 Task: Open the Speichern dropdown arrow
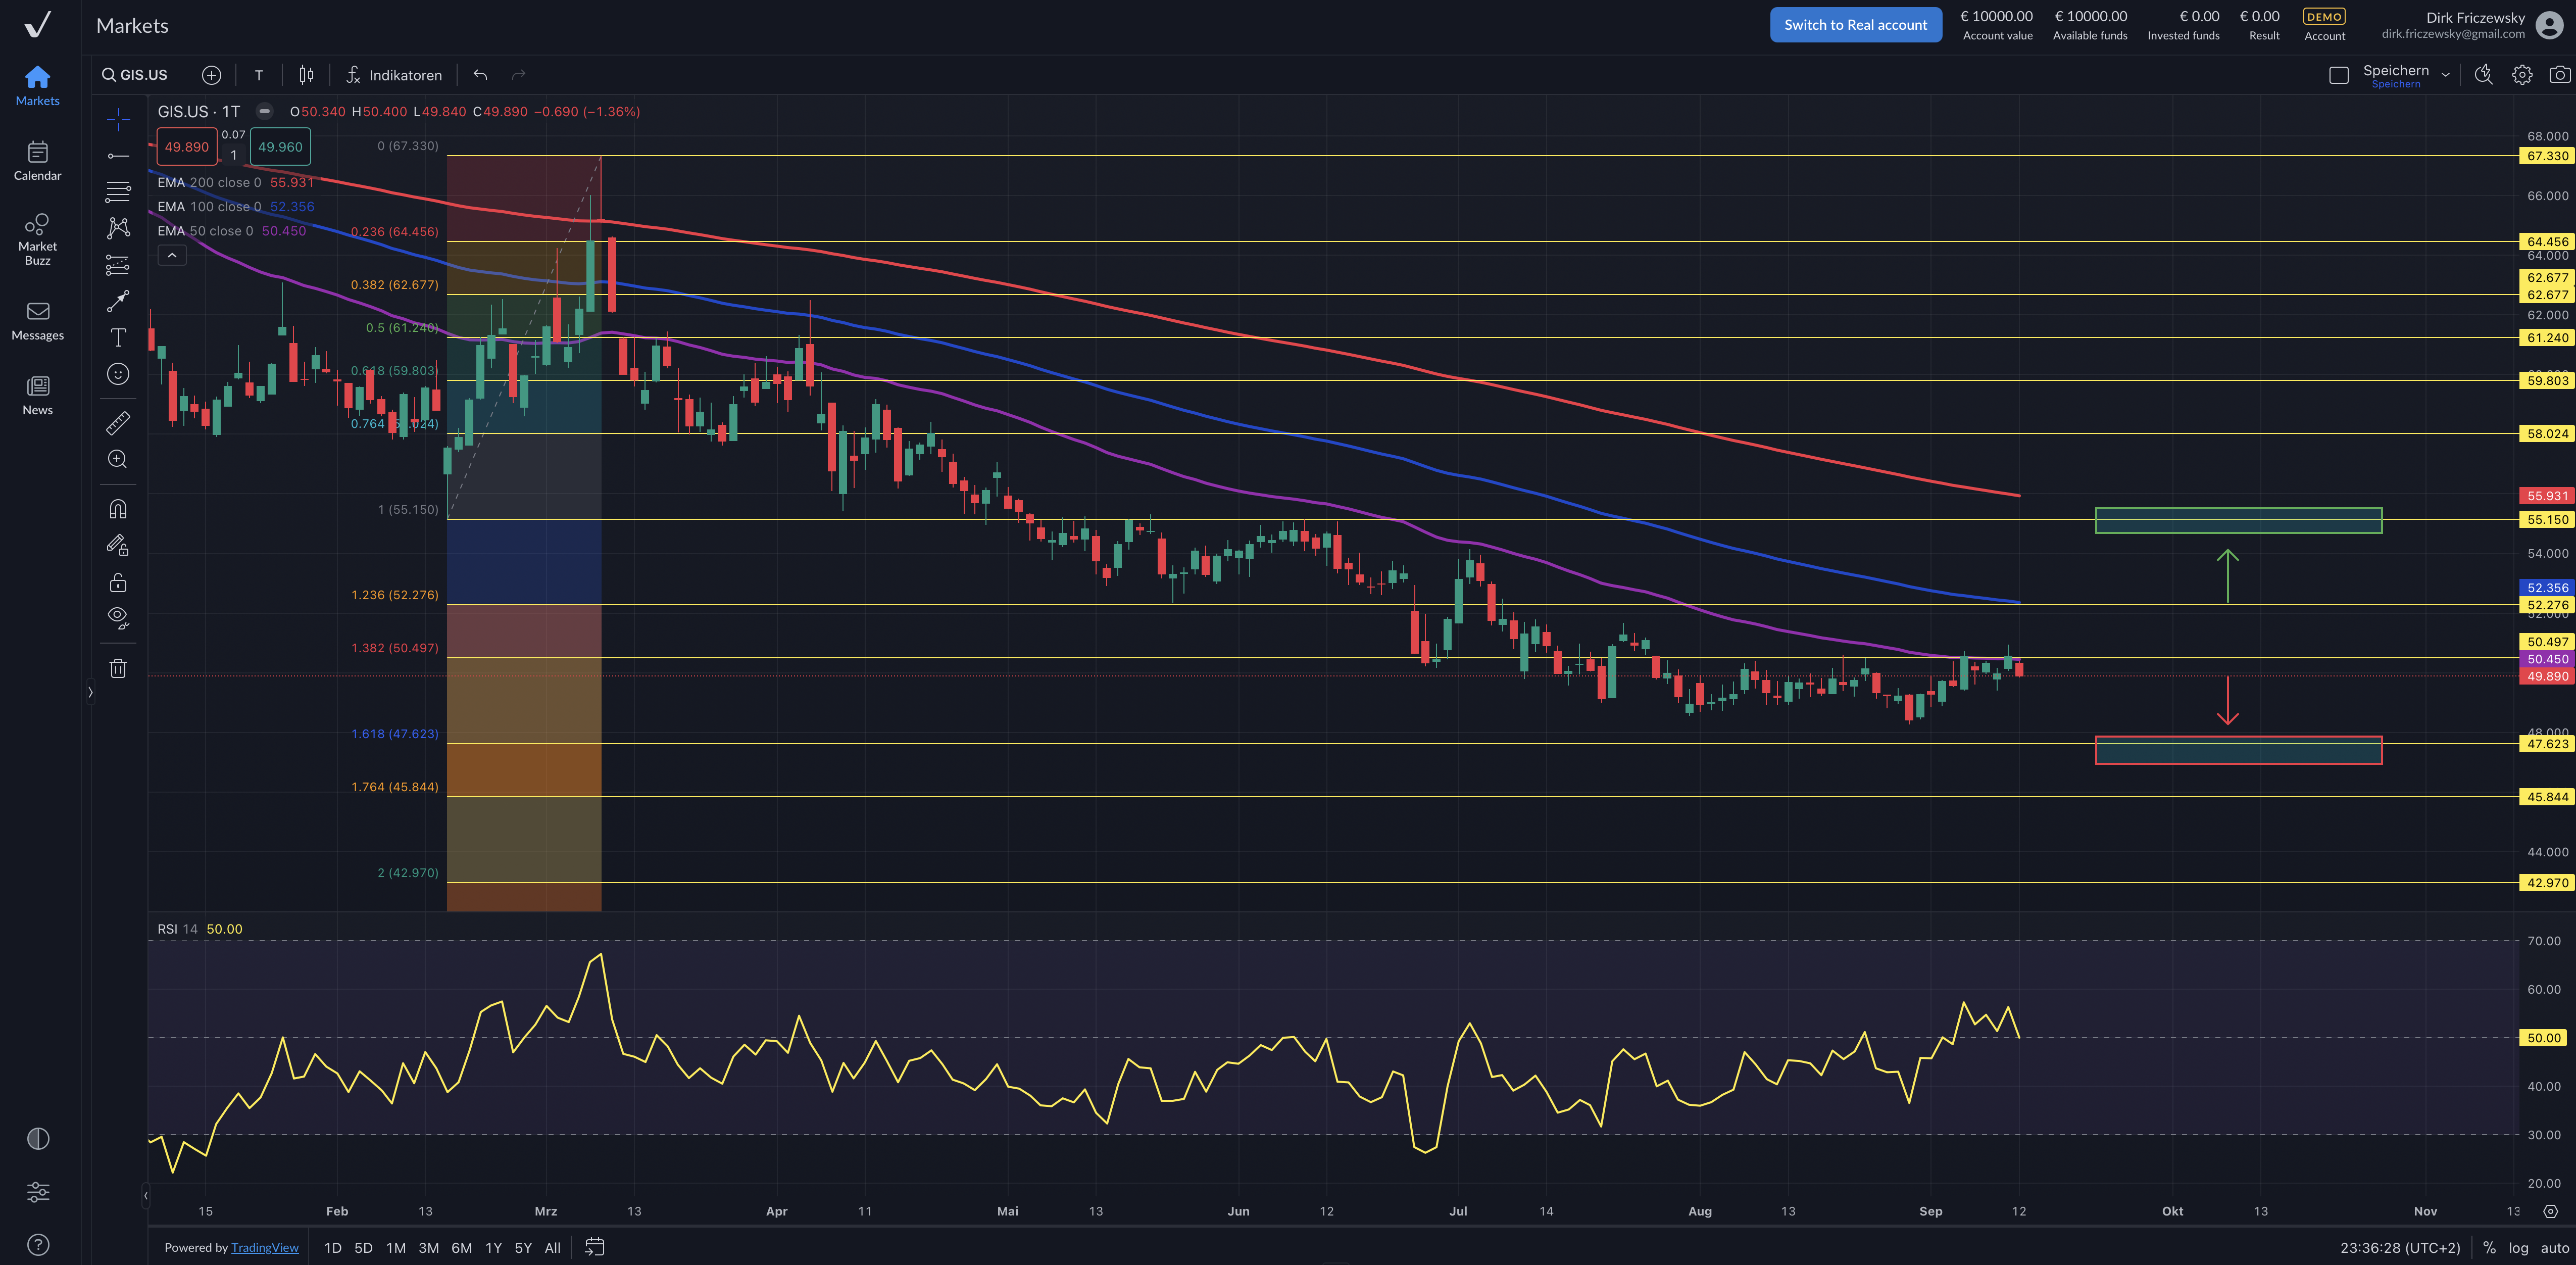click(x=2445, y=75)
